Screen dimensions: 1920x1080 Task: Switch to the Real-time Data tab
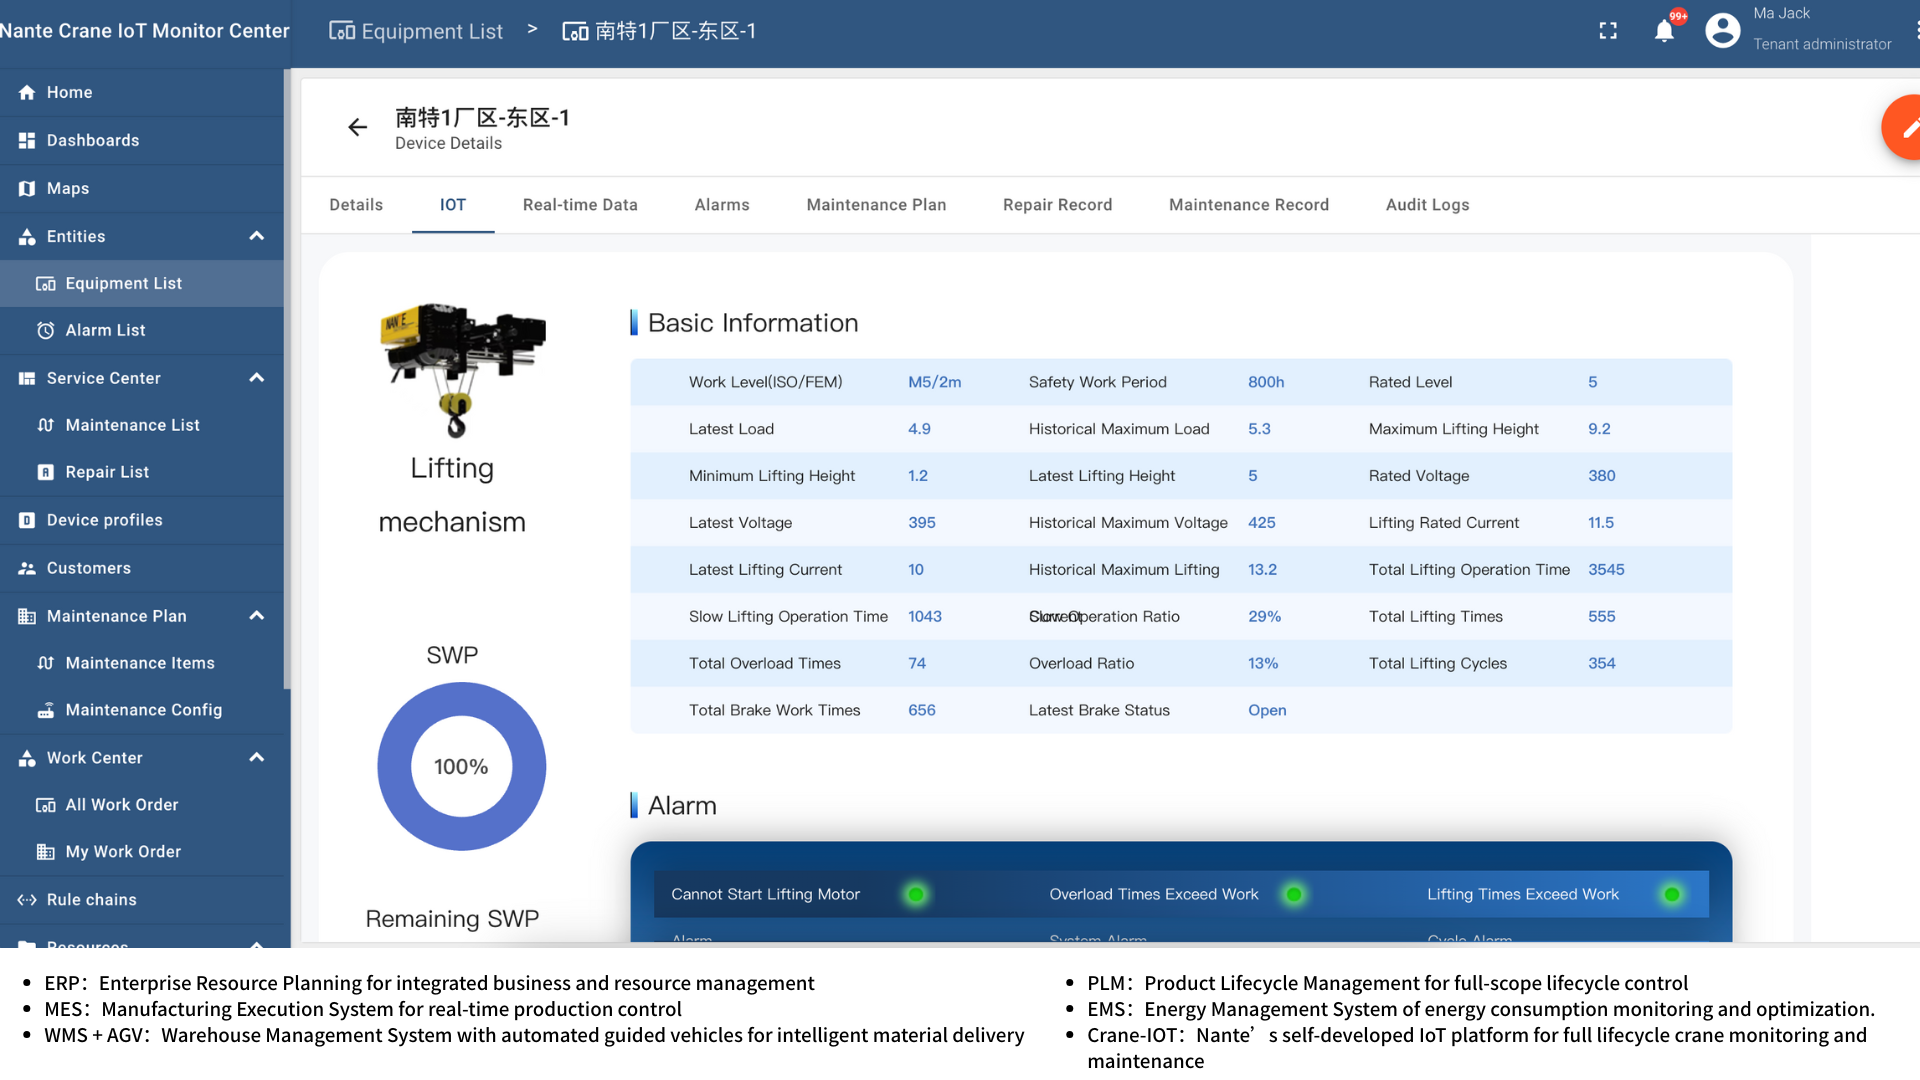tap(580, 205)
